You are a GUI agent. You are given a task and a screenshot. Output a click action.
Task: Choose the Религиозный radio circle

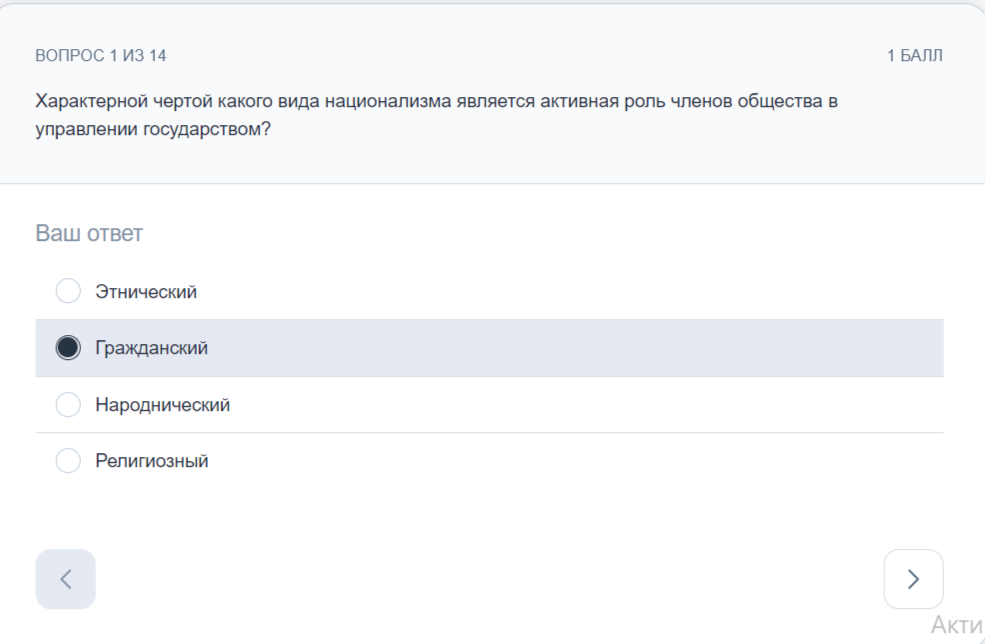coord(68,461)
